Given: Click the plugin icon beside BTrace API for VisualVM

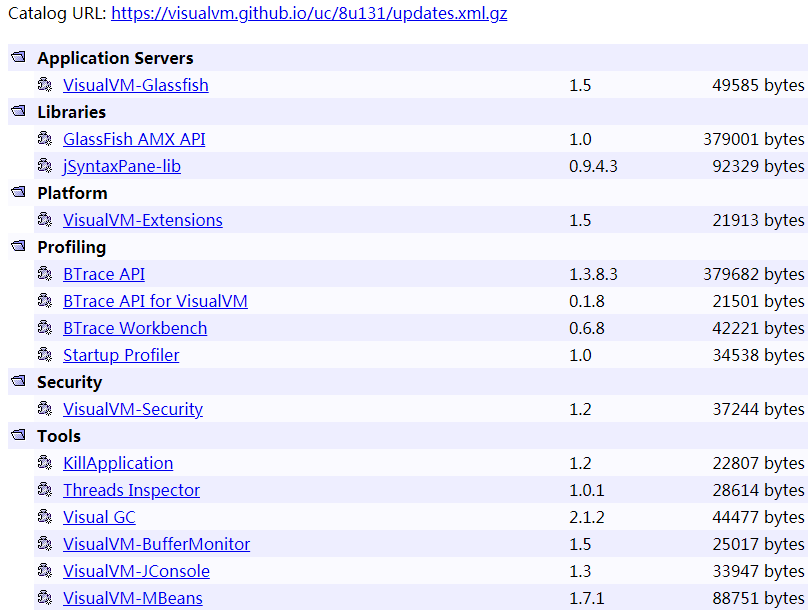Looking at the screenshot, I should click(x=45, y=301).
